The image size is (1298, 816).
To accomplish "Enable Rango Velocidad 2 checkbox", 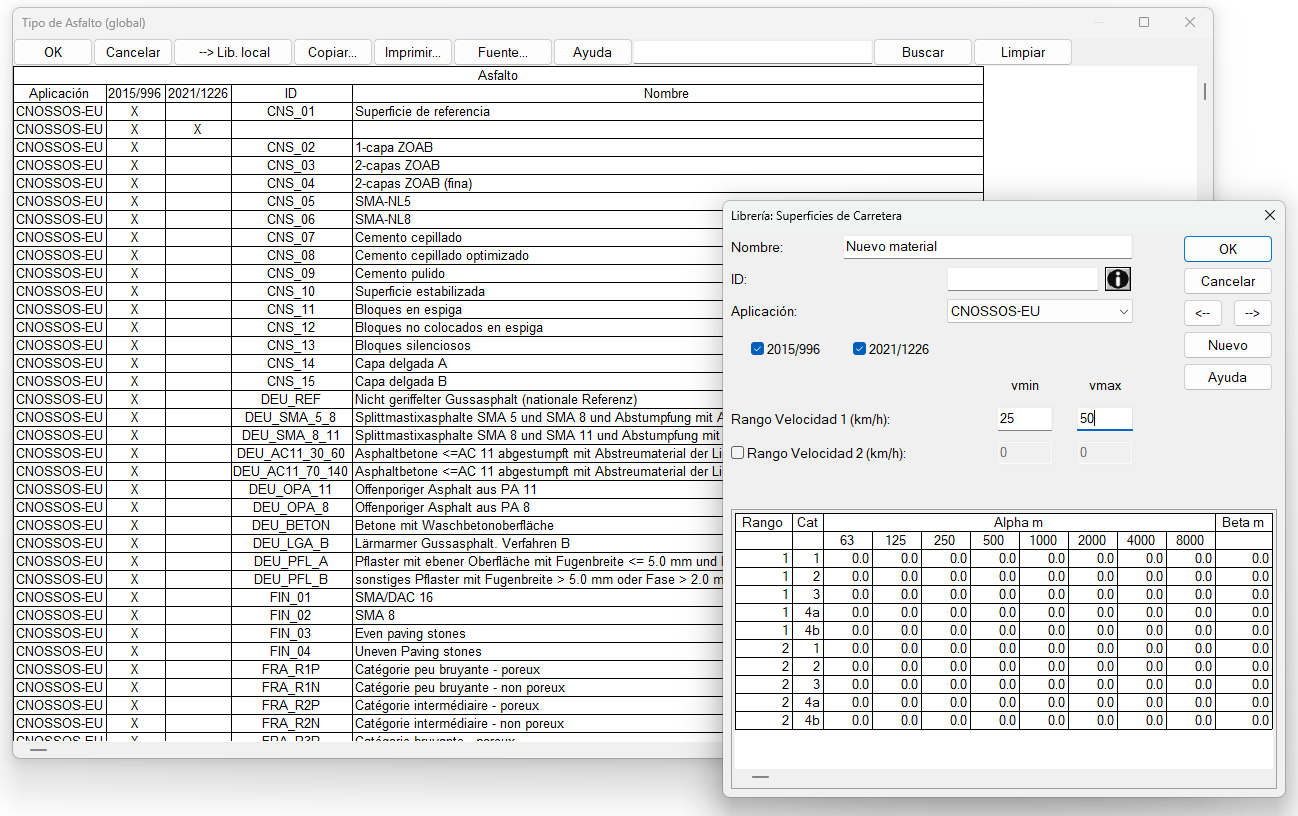I will click(738, 453).
